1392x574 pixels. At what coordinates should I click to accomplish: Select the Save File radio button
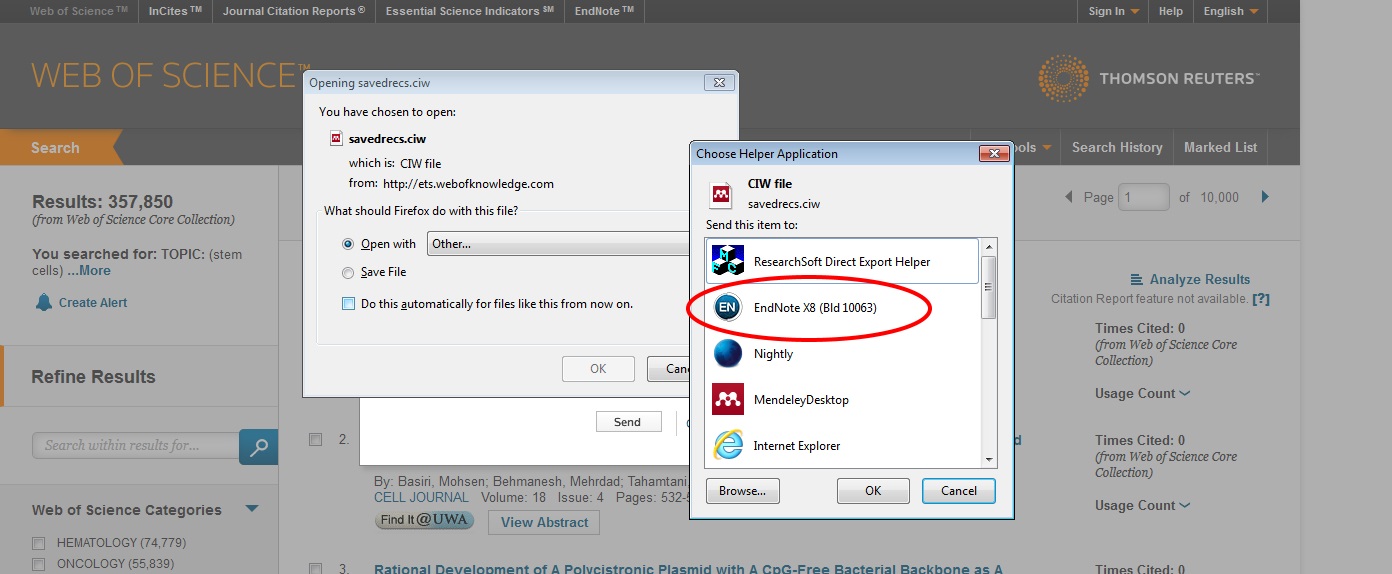(348, 272)
